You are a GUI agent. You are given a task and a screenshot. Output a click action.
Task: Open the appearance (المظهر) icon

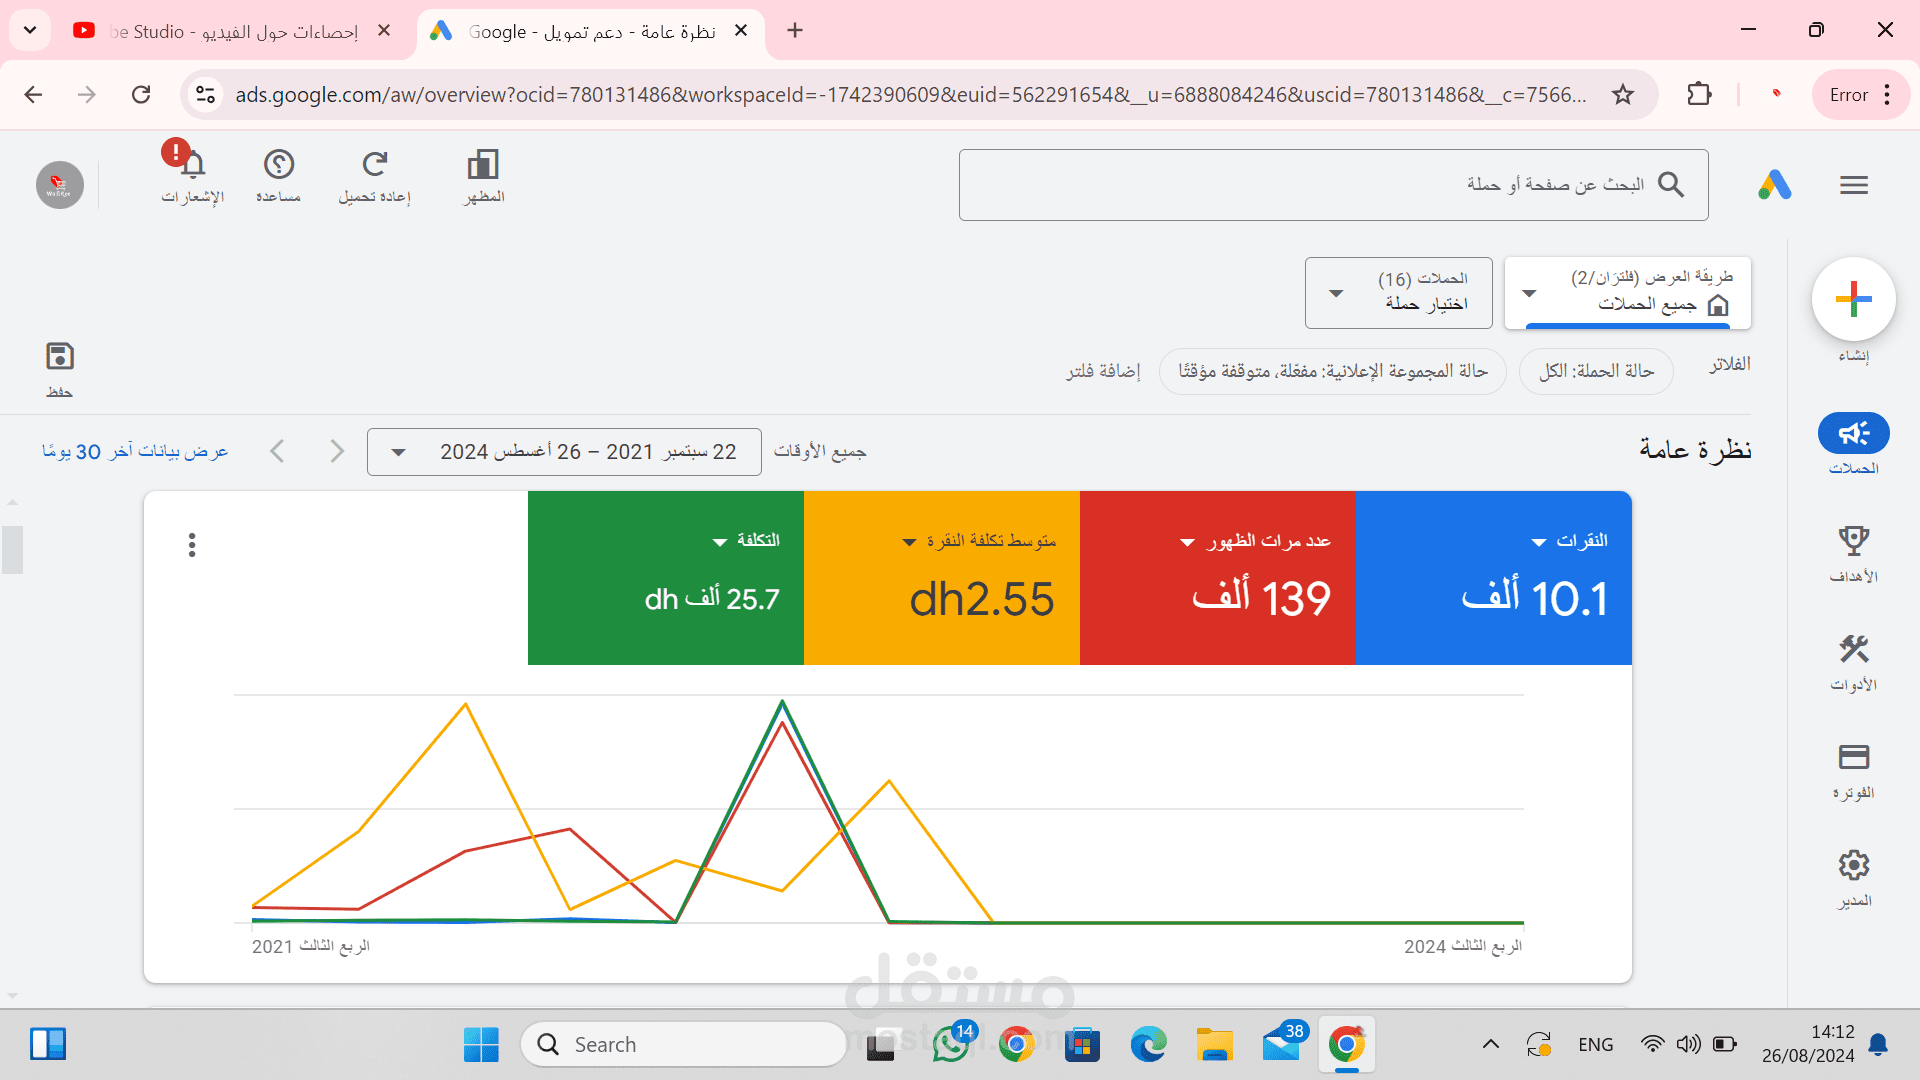(483, 164)
